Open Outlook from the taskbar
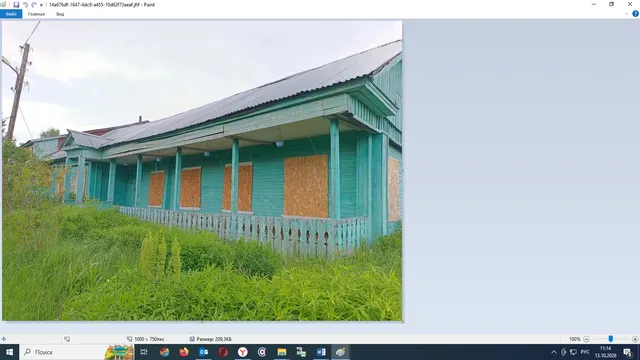 (x=204, y=352)
